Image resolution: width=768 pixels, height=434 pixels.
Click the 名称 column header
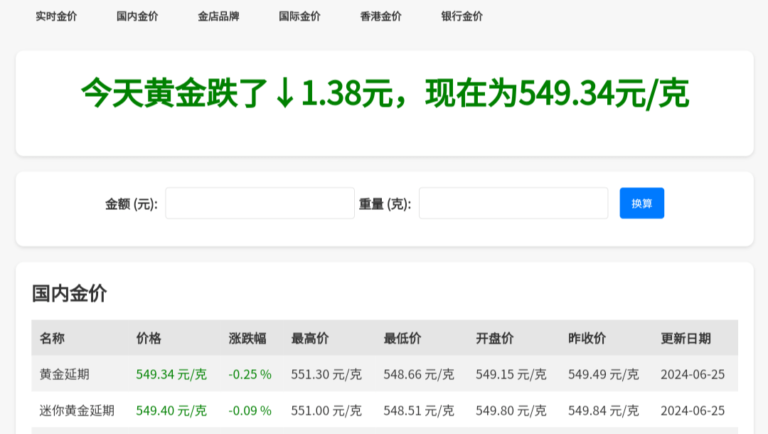point(52,338)
